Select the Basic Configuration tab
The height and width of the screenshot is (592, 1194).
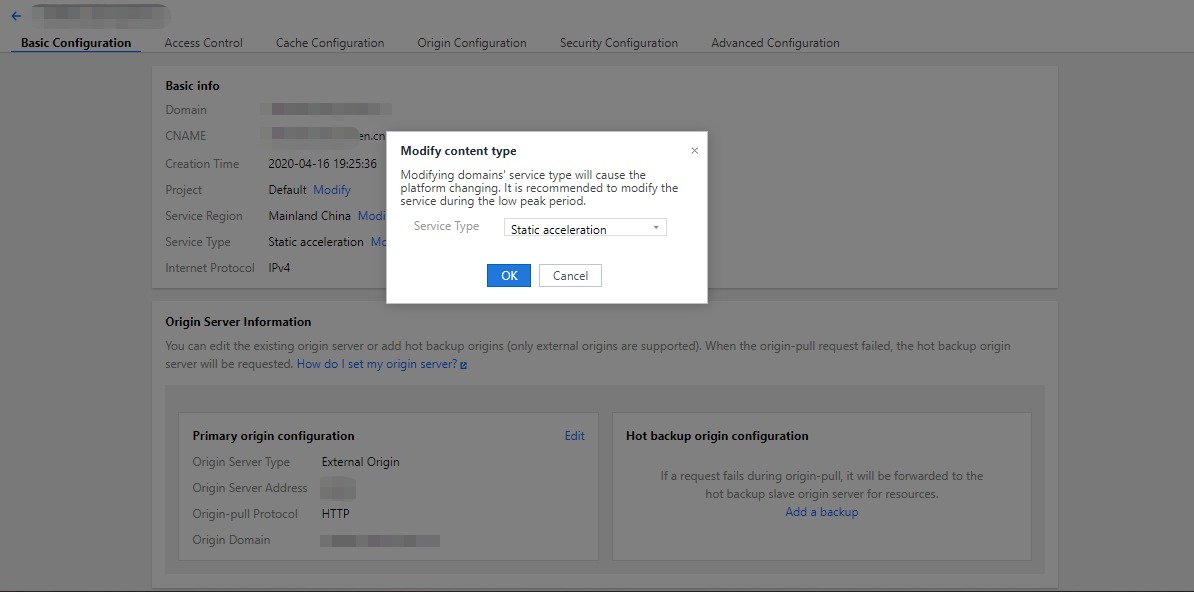[x=76, y=43]
